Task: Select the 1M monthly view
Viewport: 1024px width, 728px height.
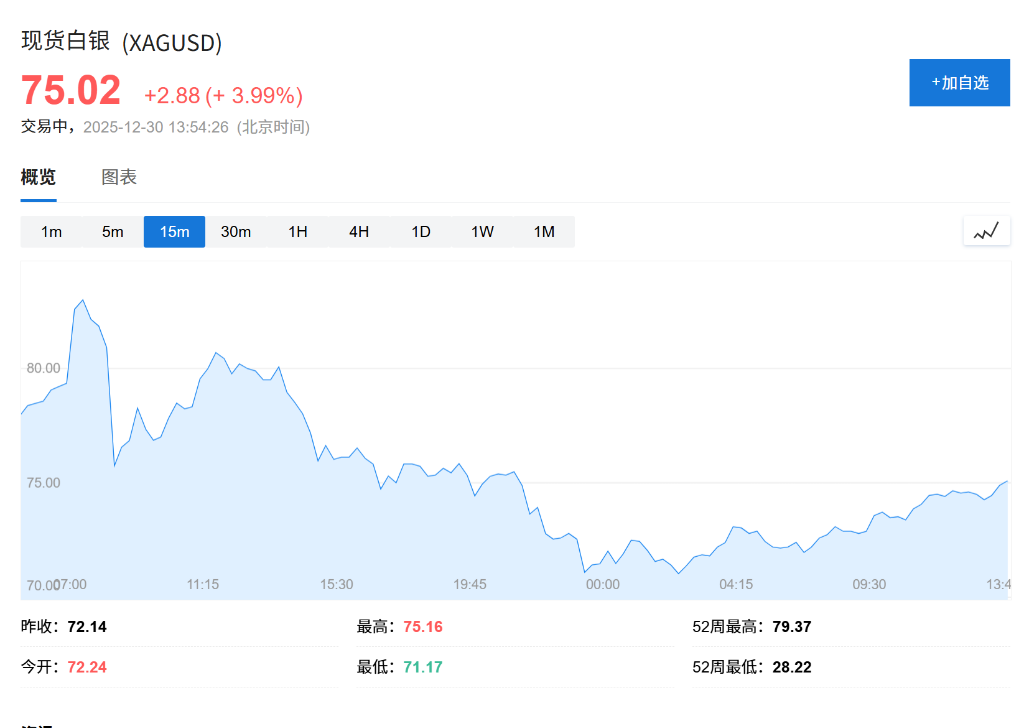Action: [x=544, y=231]
